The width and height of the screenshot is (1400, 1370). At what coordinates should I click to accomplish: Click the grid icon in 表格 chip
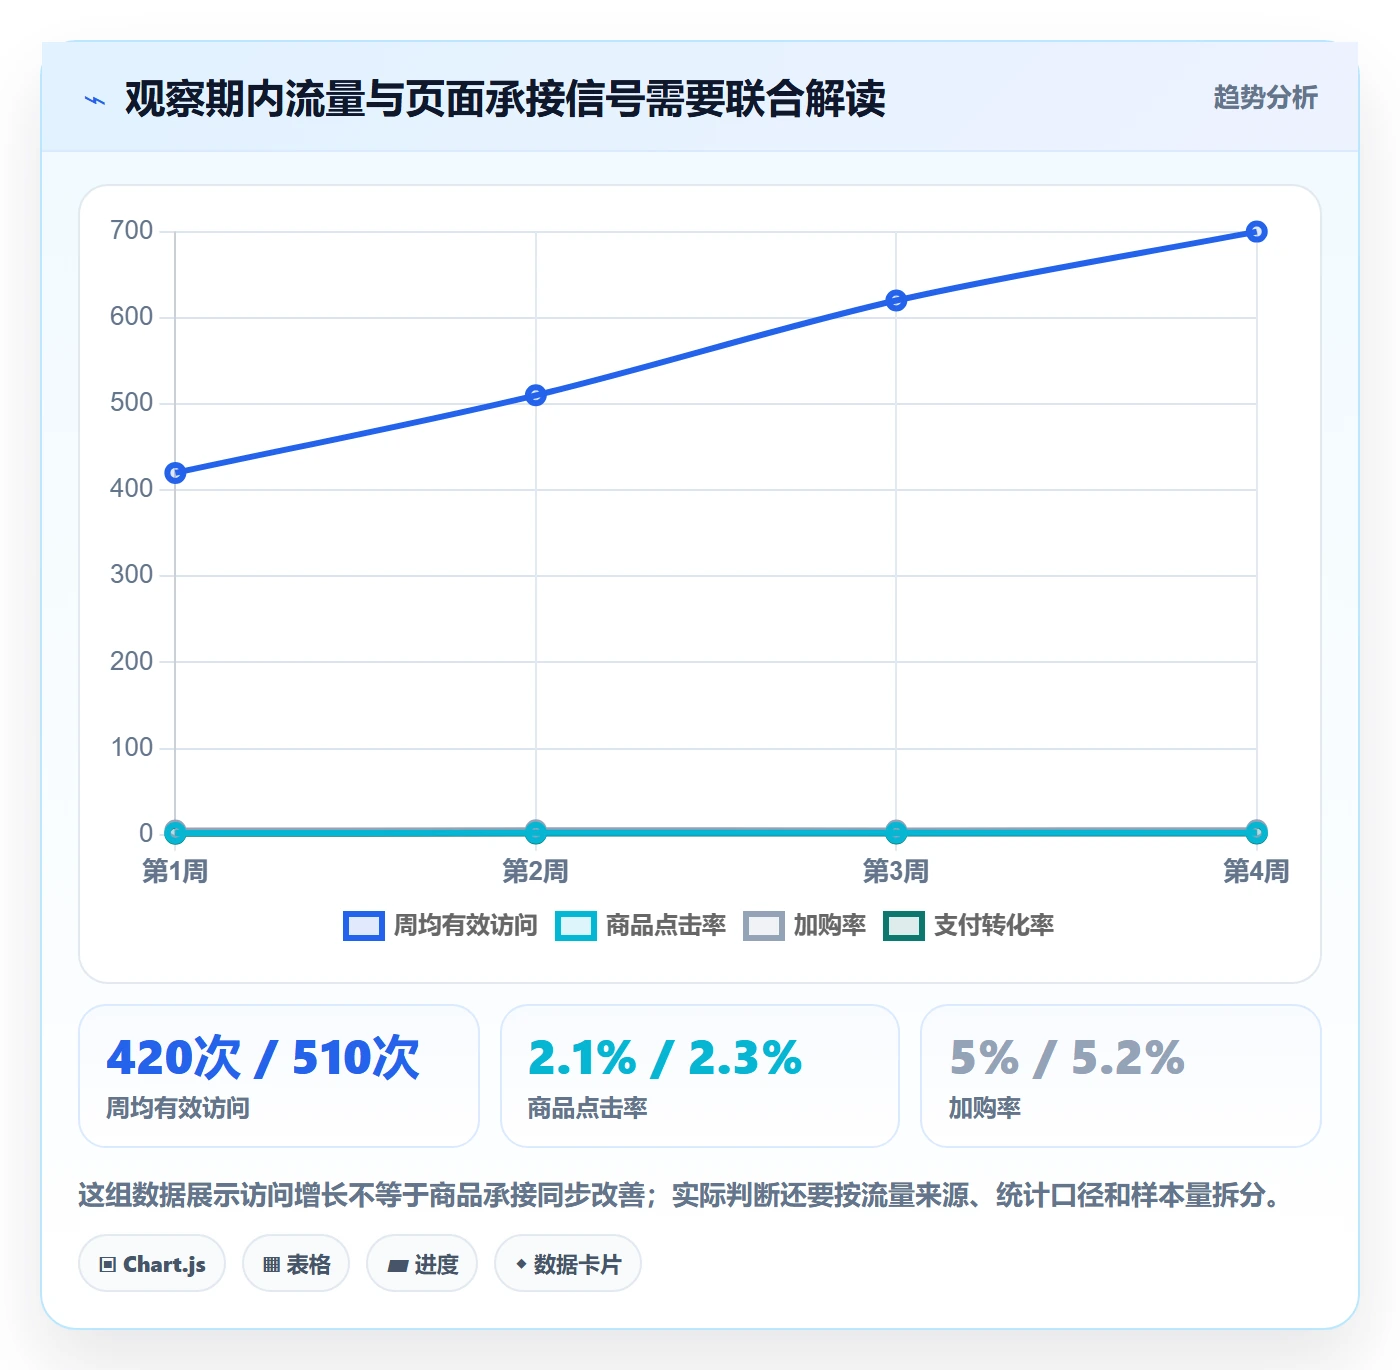(271, 1265)
